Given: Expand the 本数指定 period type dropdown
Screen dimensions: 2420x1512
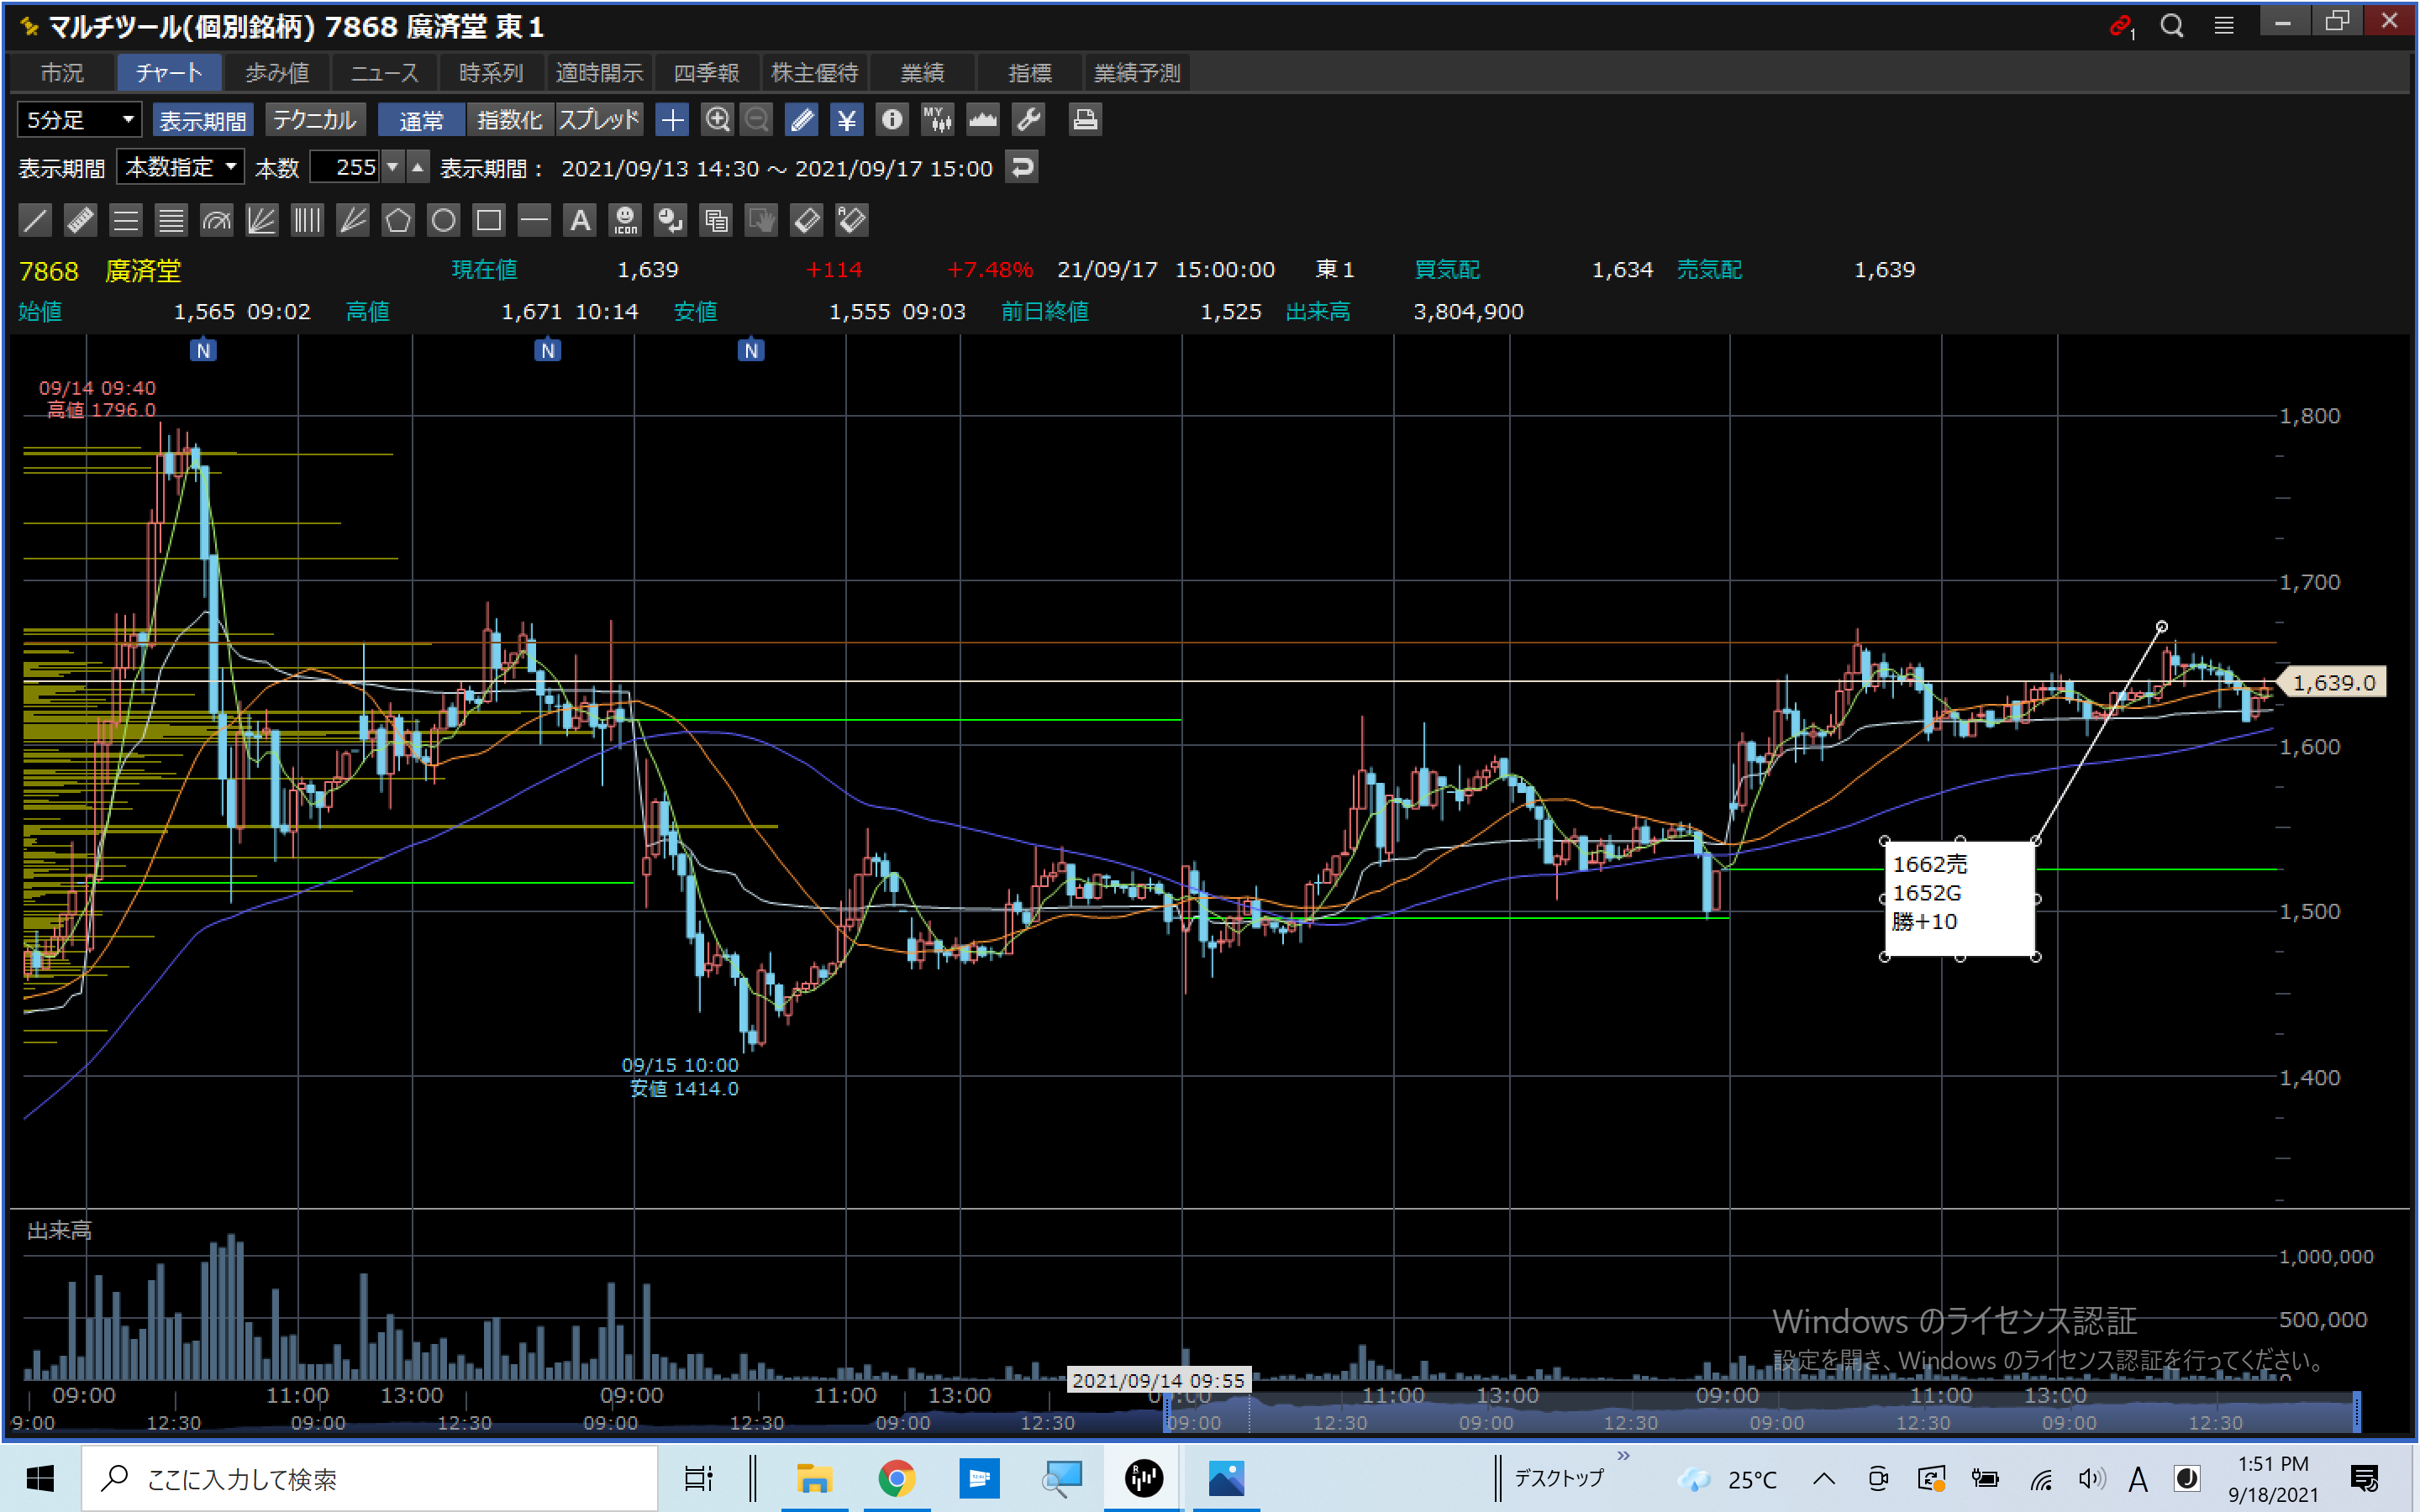Looking at the screenshot, I should pyautogui.click(x=180, y=167).
